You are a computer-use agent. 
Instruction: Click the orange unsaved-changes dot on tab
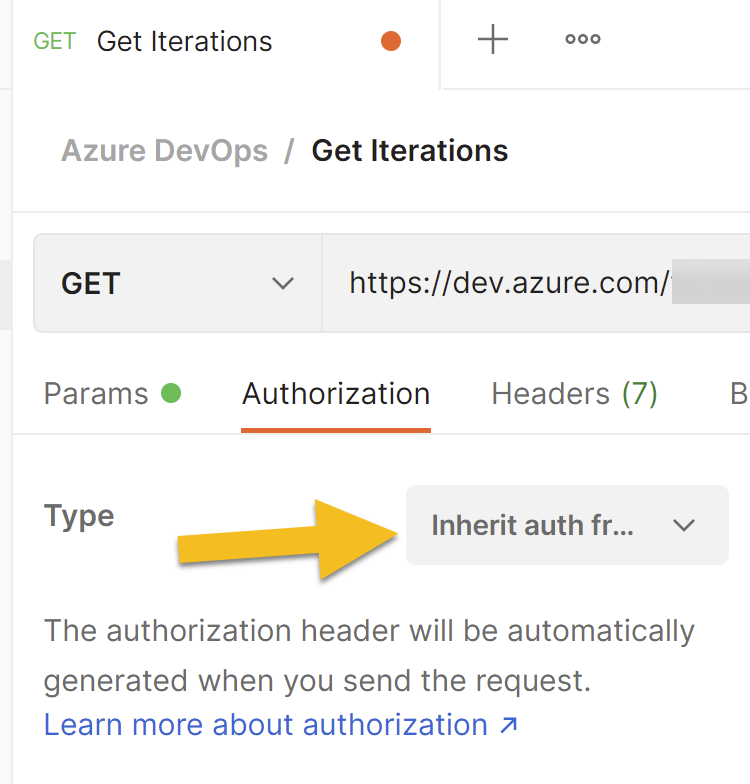tap(391, 41)
